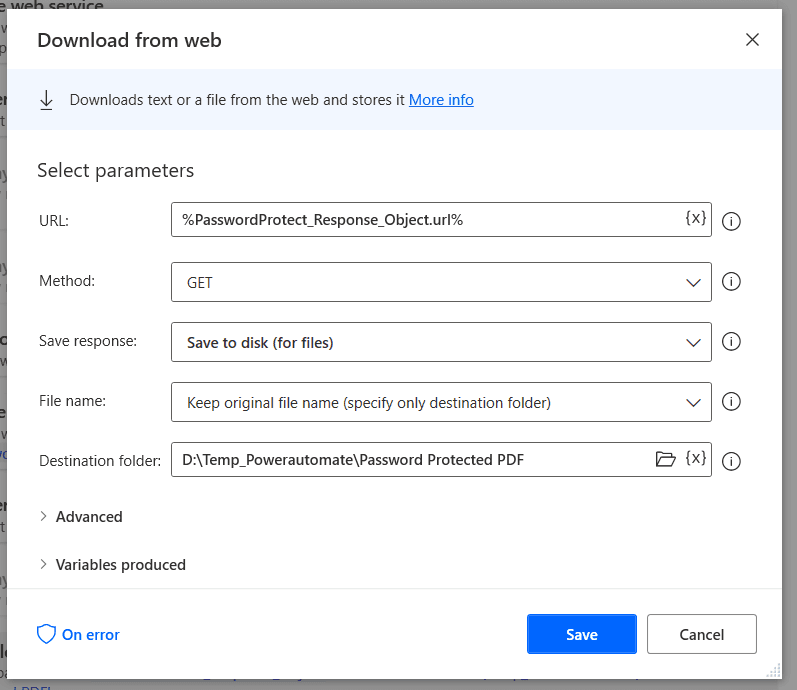This screenshot has height=690, width=797.
Task: Open the More info link
Action: 441,100
